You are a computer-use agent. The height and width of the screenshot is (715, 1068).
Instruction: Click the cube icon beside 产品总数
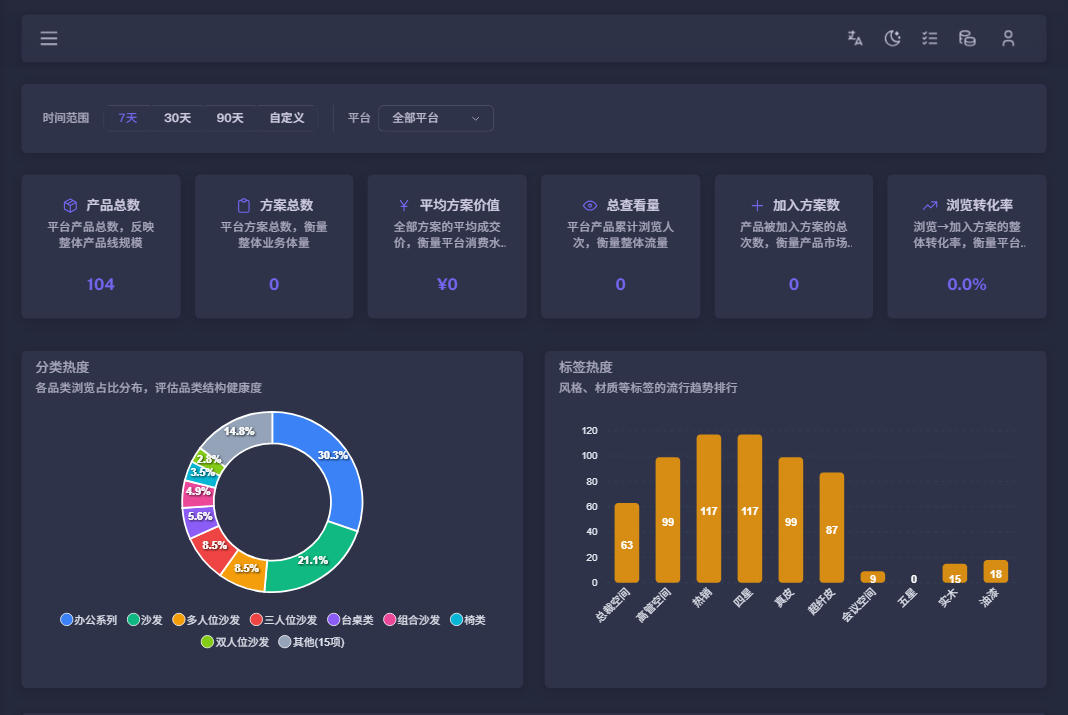click(70, 205)
